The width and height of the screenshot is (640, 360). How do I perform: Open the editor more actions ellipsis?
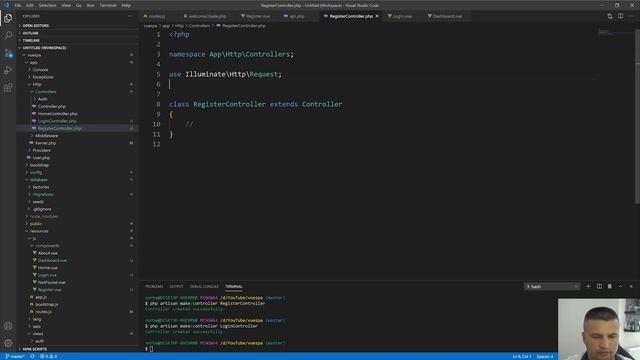click(631, 16)
